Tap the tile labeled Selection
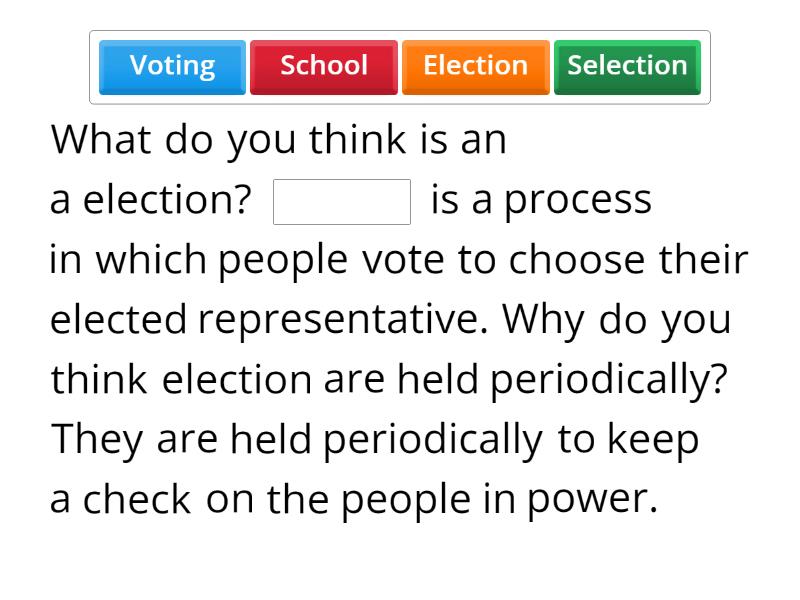800x600 pixels. click(x=627, y=66)
